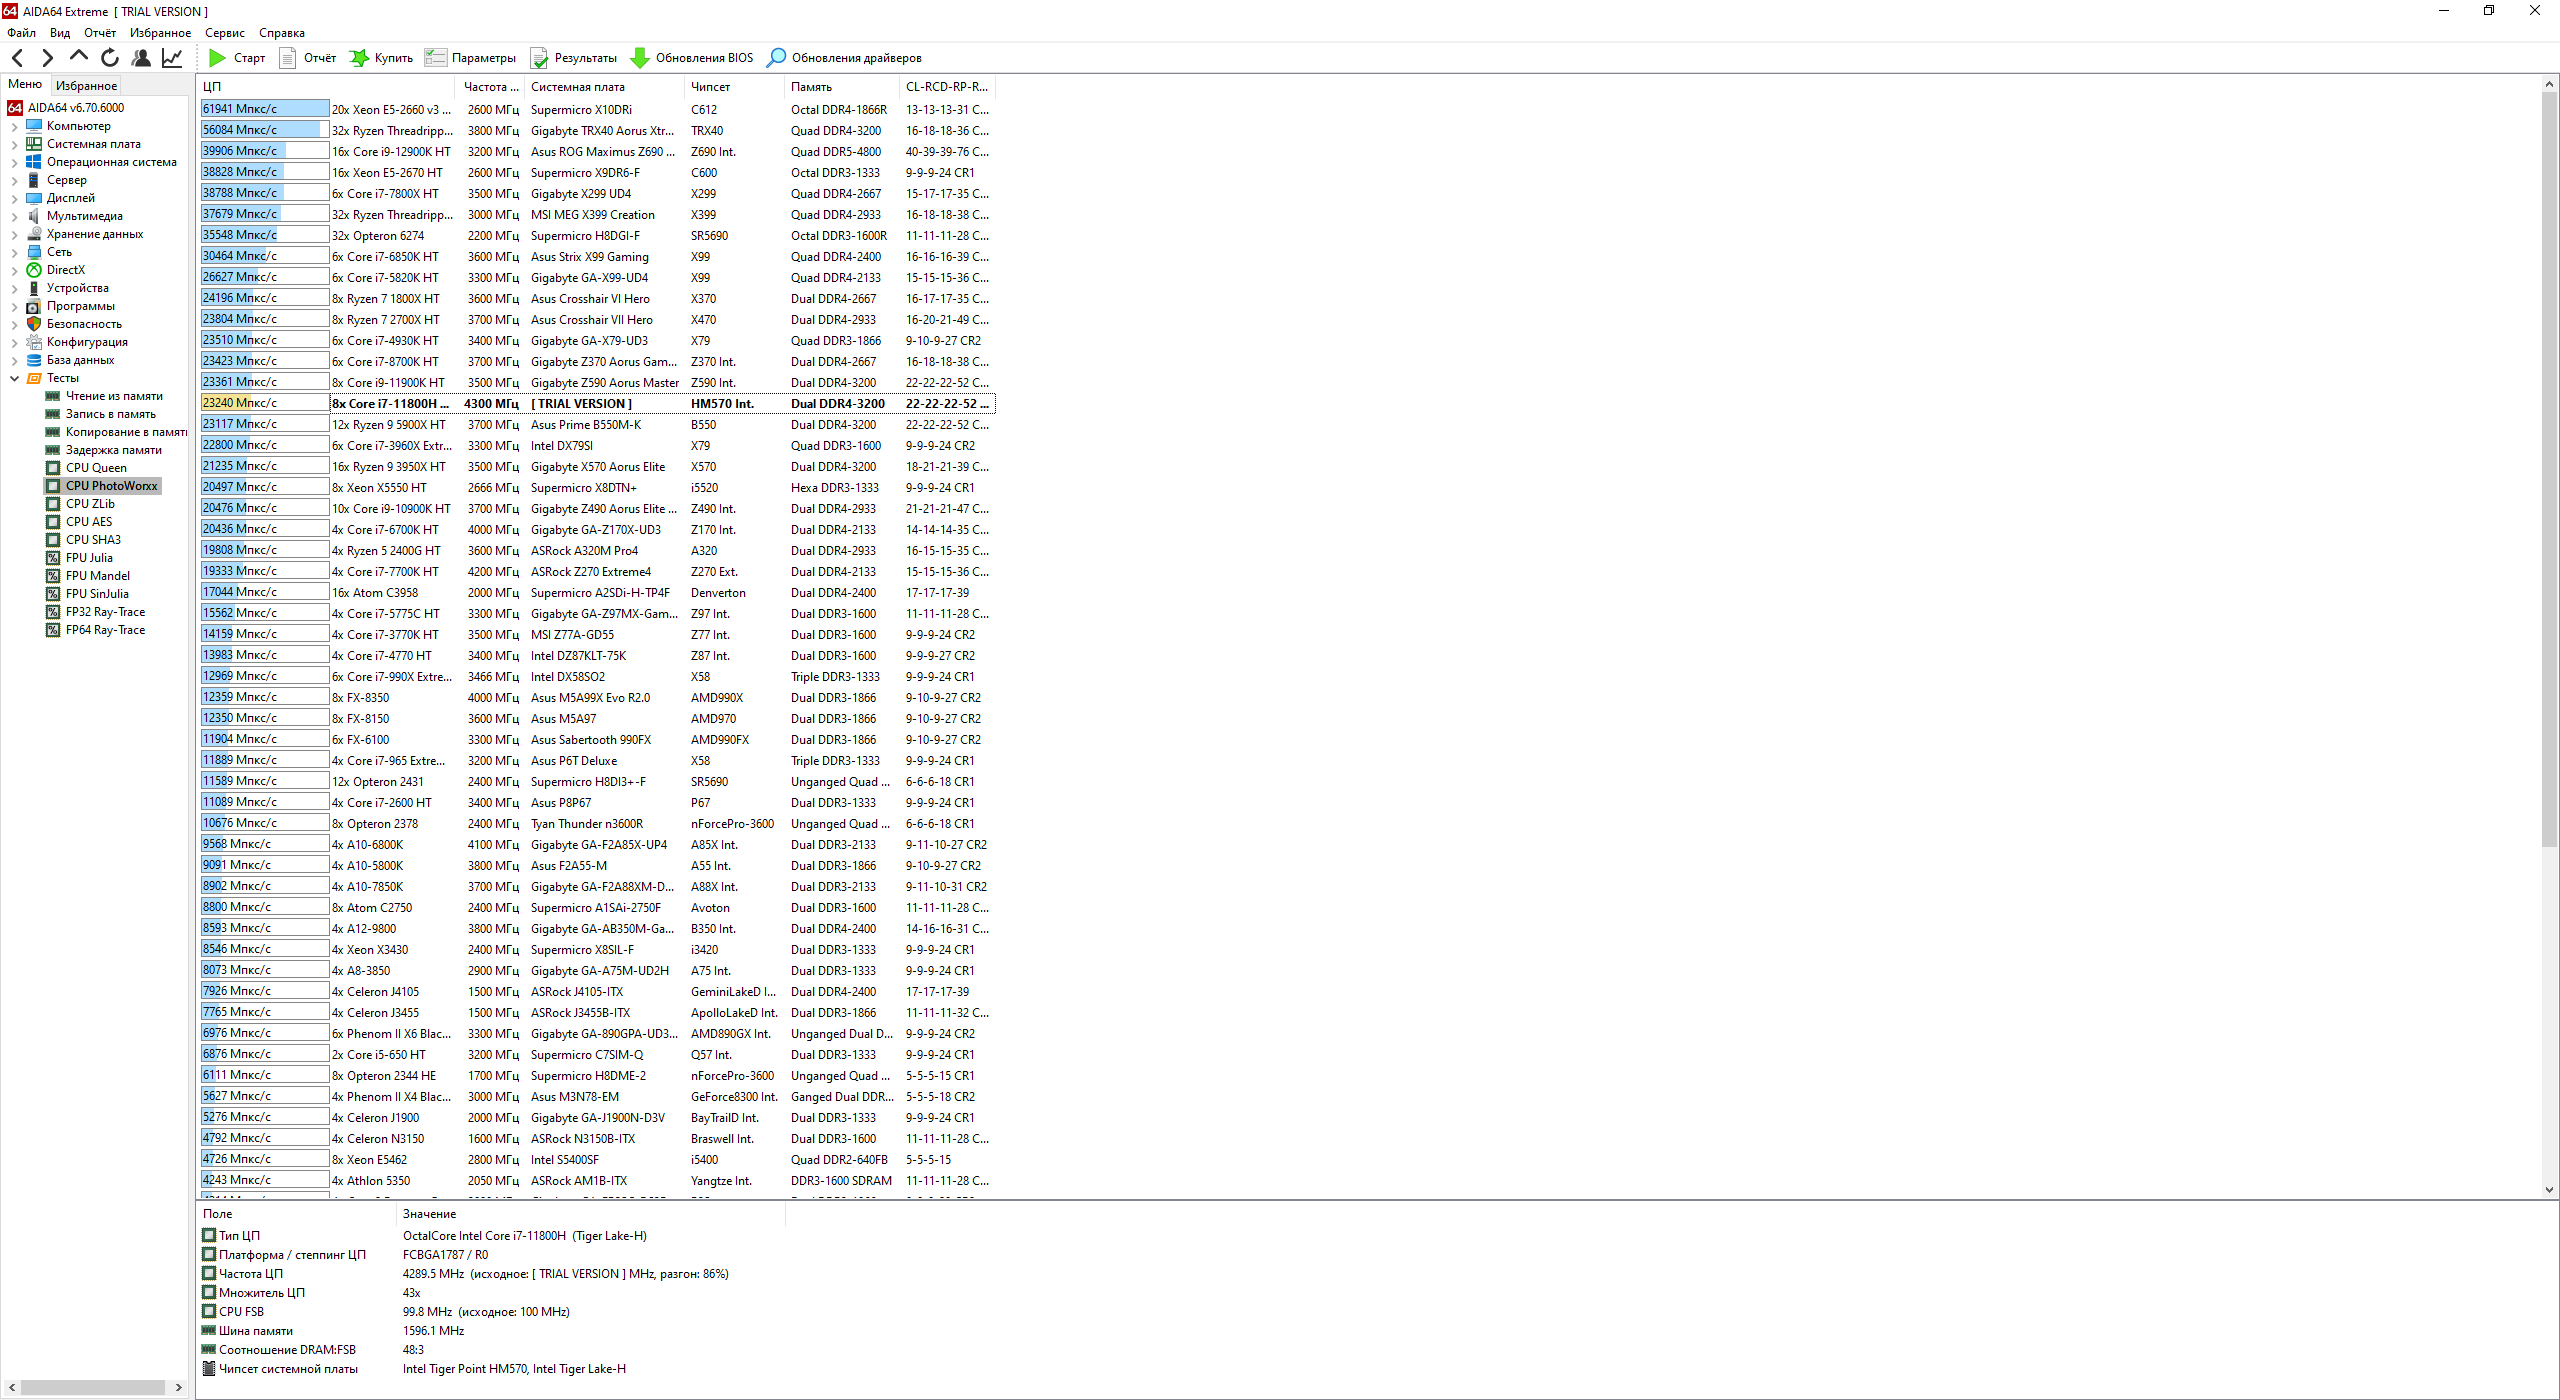Sort by Память column header
This screenshot has width=2560, height=1400.
point(841,87)
